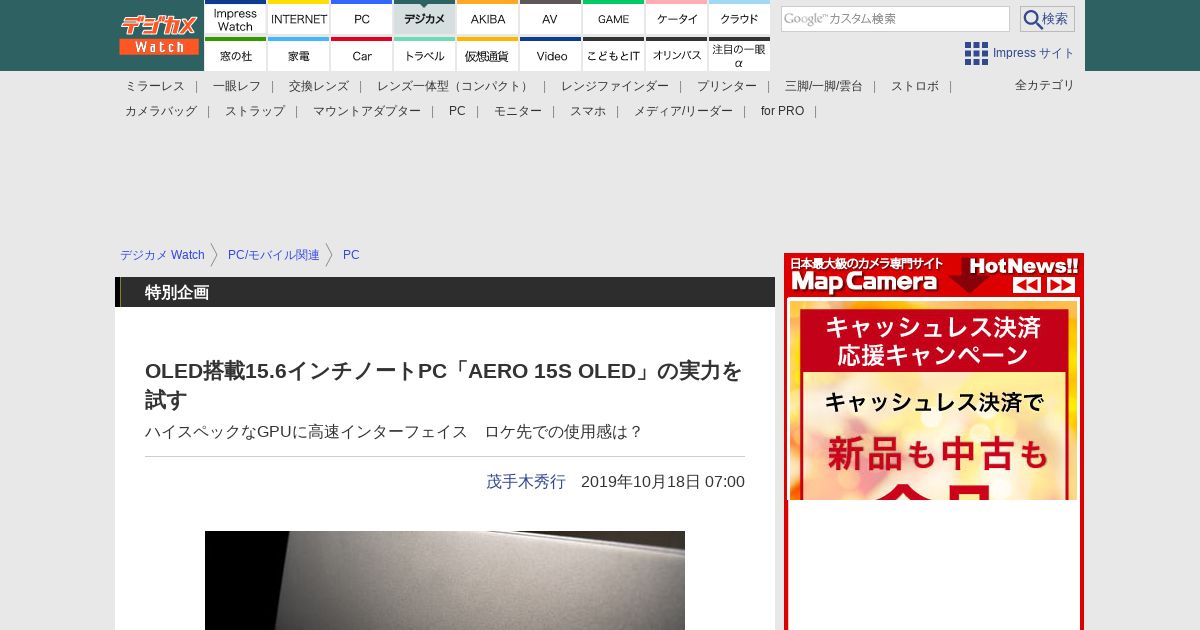Open the こどもとIT tab
Viewport: 1200px width, 630px height.
tap(613, 55)
